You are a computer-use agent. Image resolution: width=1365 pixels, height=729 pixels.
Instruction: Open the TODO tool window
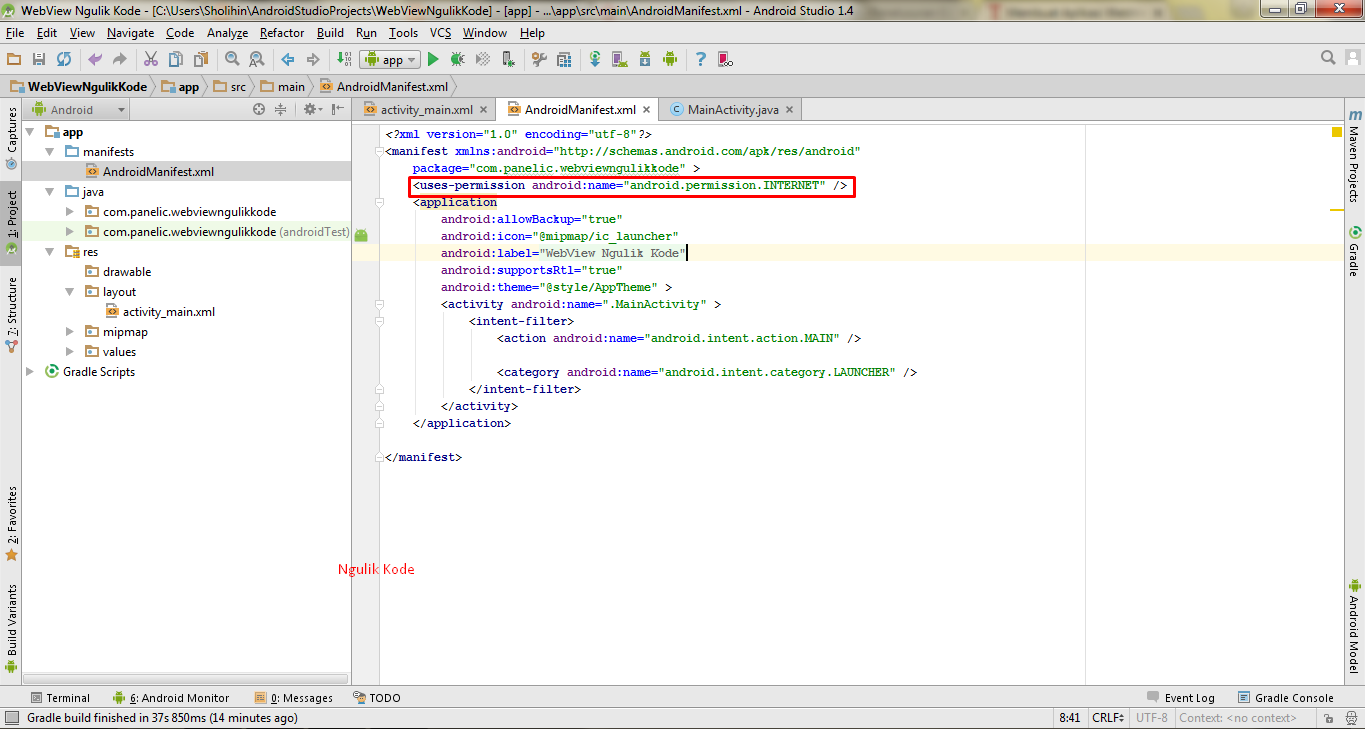click(x=377, y=698)
